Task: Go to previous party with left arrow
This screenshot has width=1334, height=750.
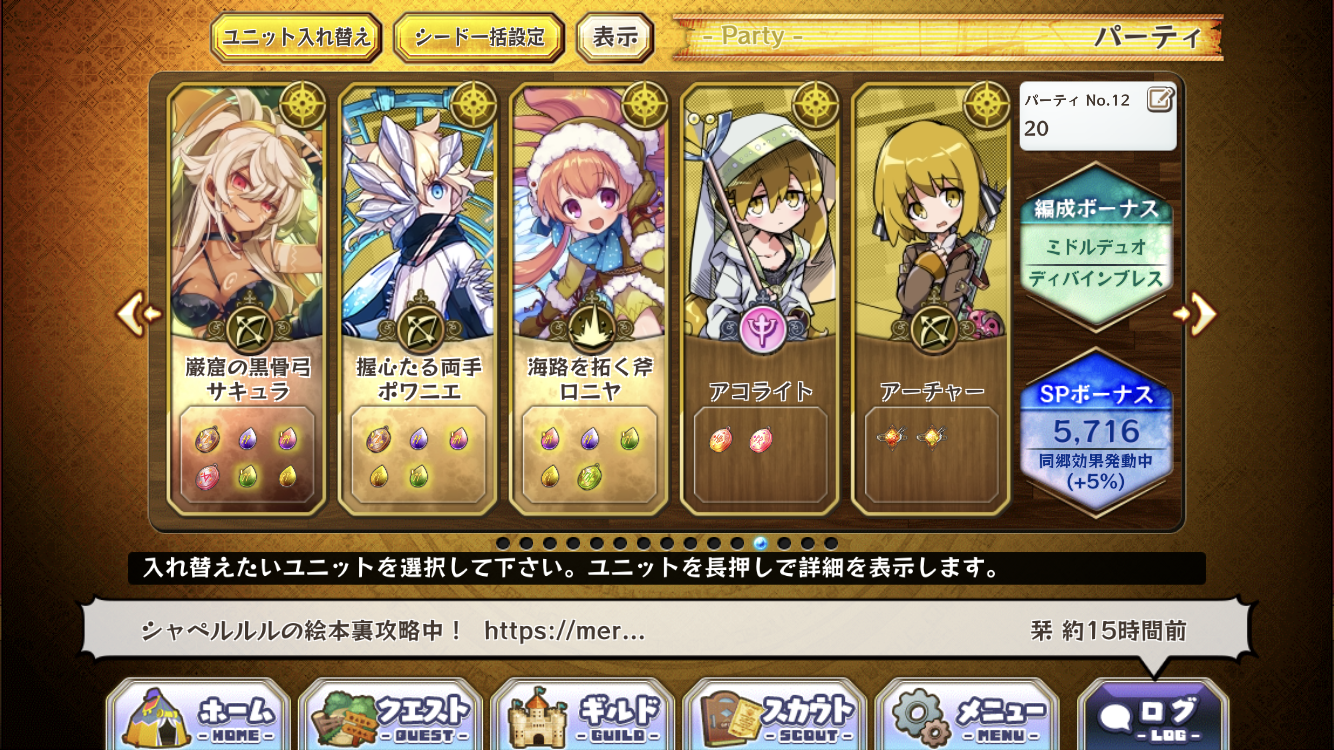Action: point(138,315)
